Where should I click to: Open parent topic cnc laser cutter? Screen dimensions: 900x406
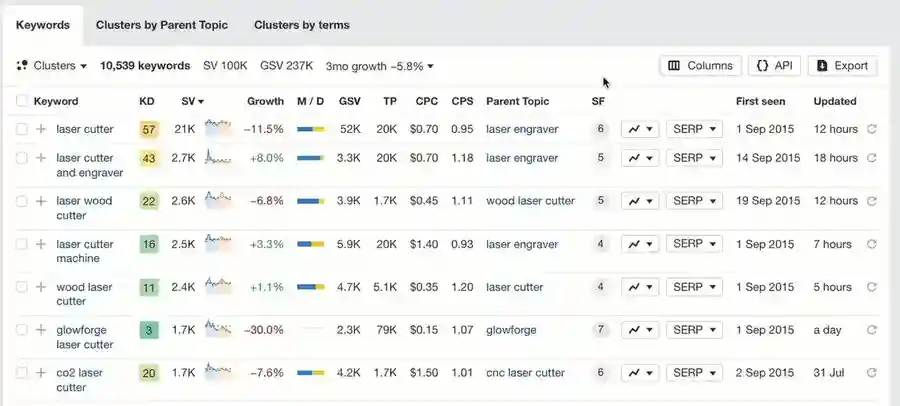point(525,373)
